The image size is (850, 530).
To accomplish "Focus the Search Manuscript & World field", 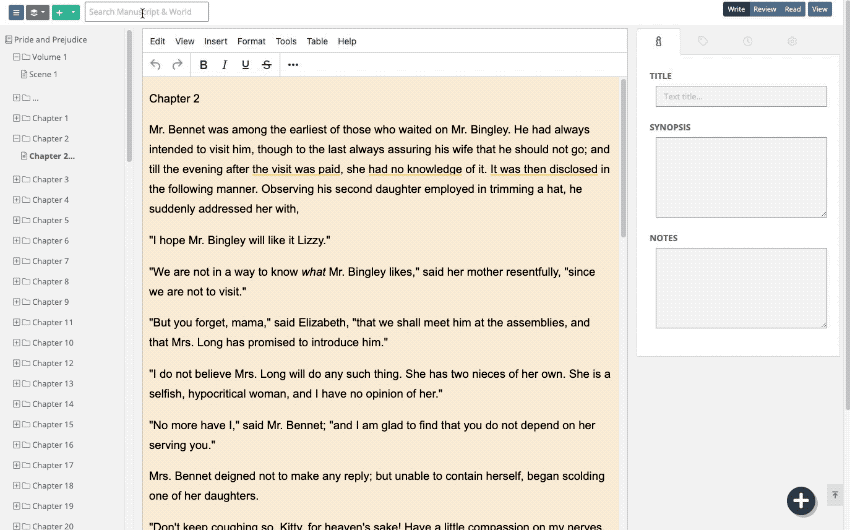I will (146, 12).
